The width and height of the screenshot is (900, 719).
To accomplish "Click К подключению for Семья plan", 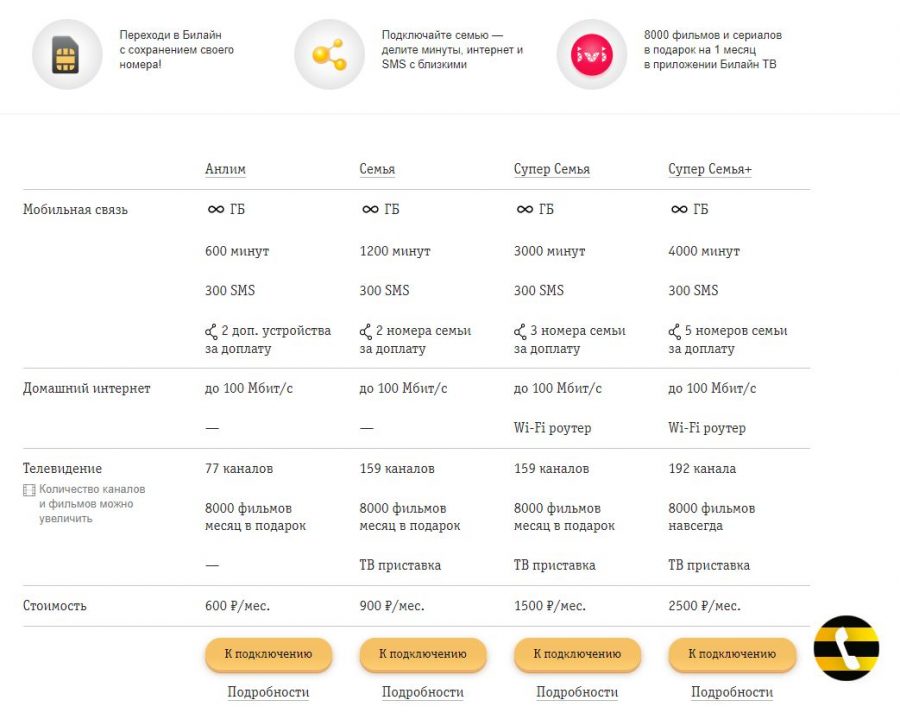I will point(423,654).
